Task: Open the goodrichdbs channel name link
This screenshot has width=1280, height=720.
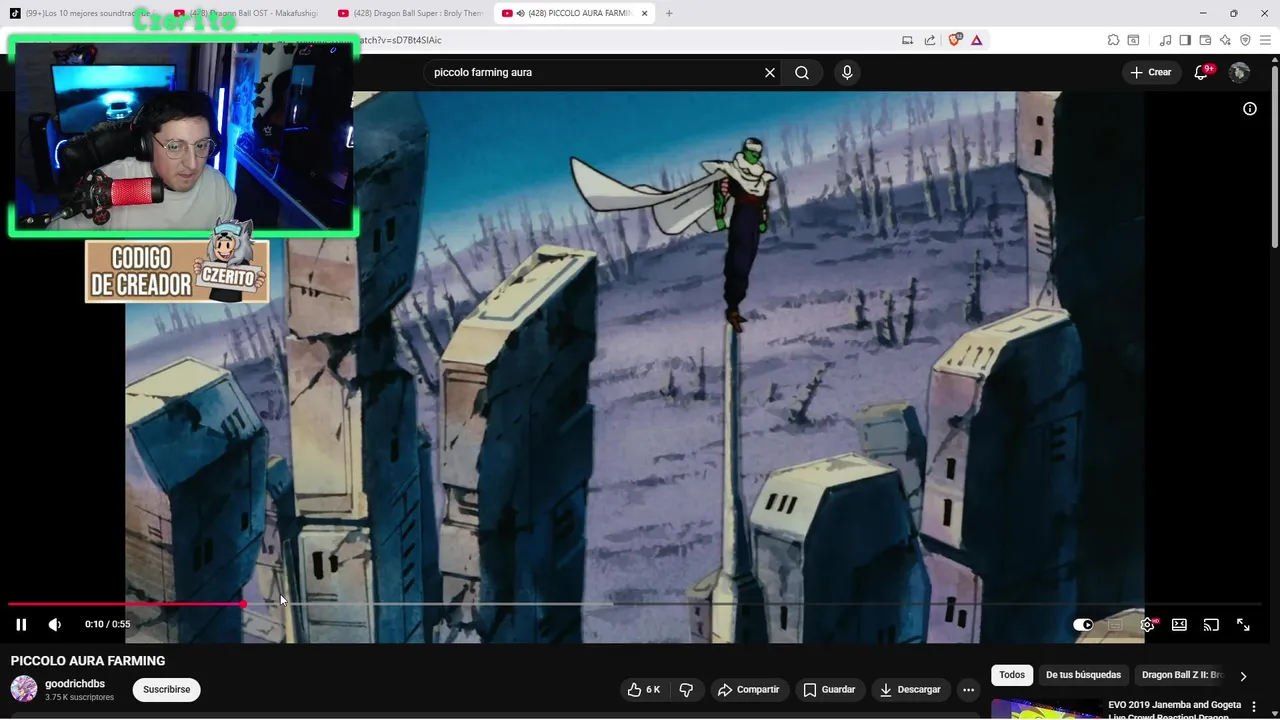Action: [75, 684]
